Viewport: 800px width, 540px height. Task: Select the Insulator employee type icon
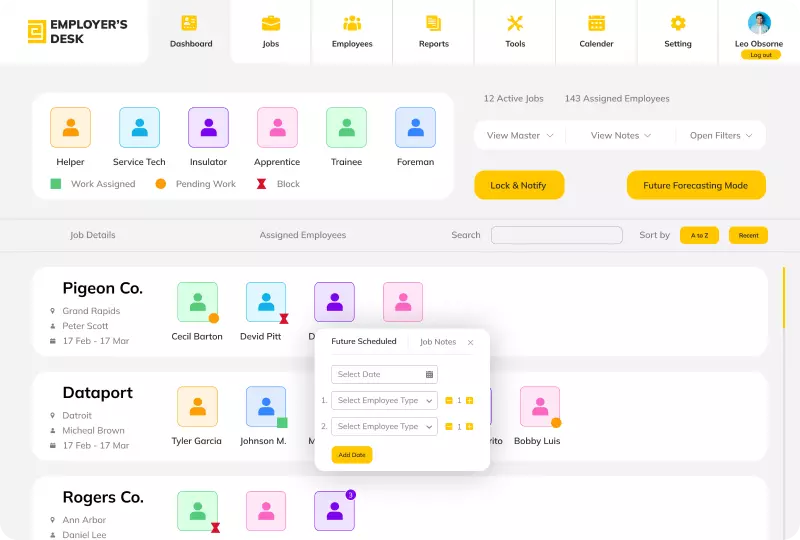[208, 128]
